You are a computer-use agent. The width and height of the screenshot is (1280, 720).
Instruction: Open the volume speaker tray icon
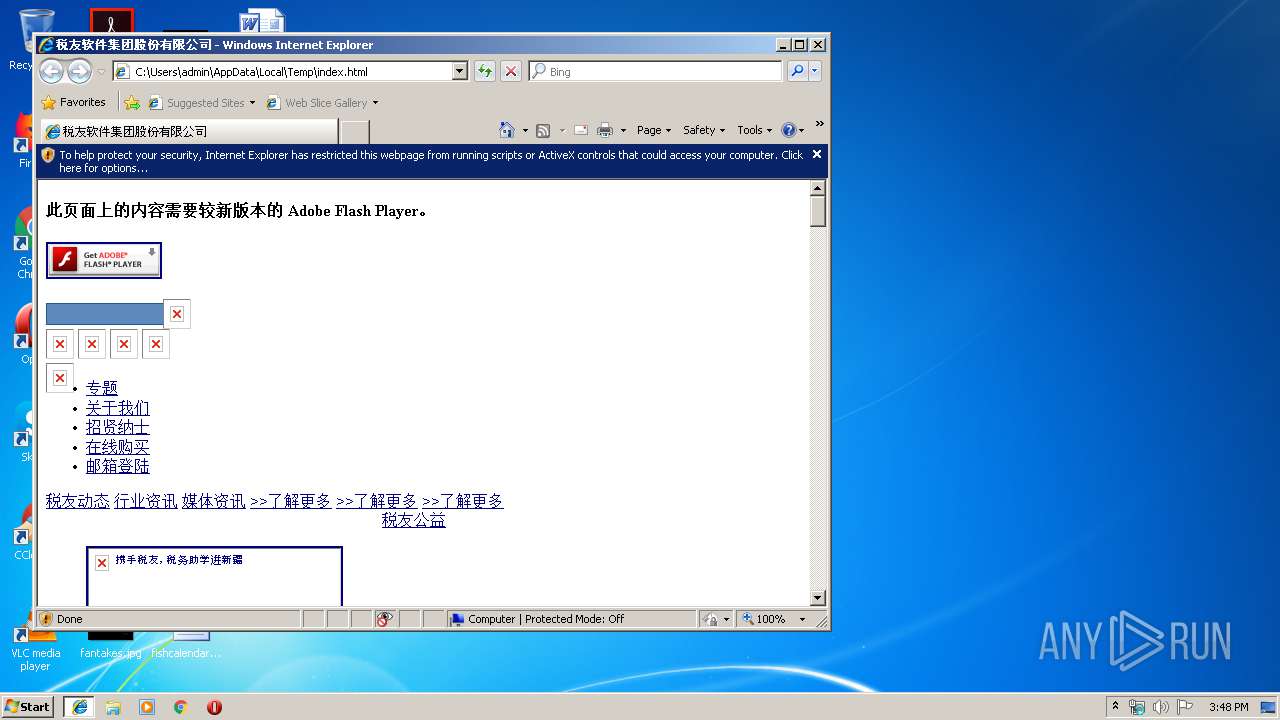point(1160,707)
